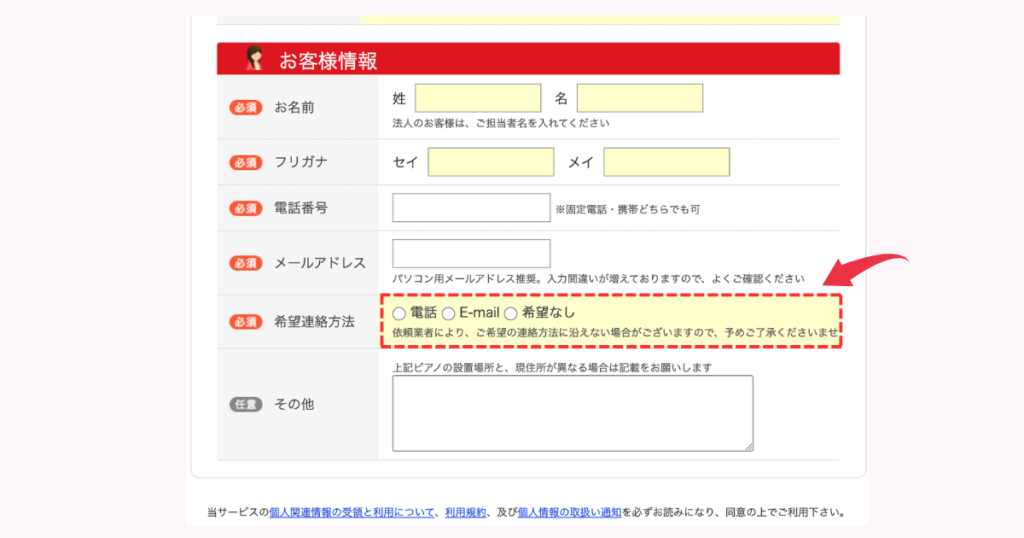This screenshot has height=538, width=1024.
Task: Click the customer avatar icon in red header
Action: coord(254,59)
